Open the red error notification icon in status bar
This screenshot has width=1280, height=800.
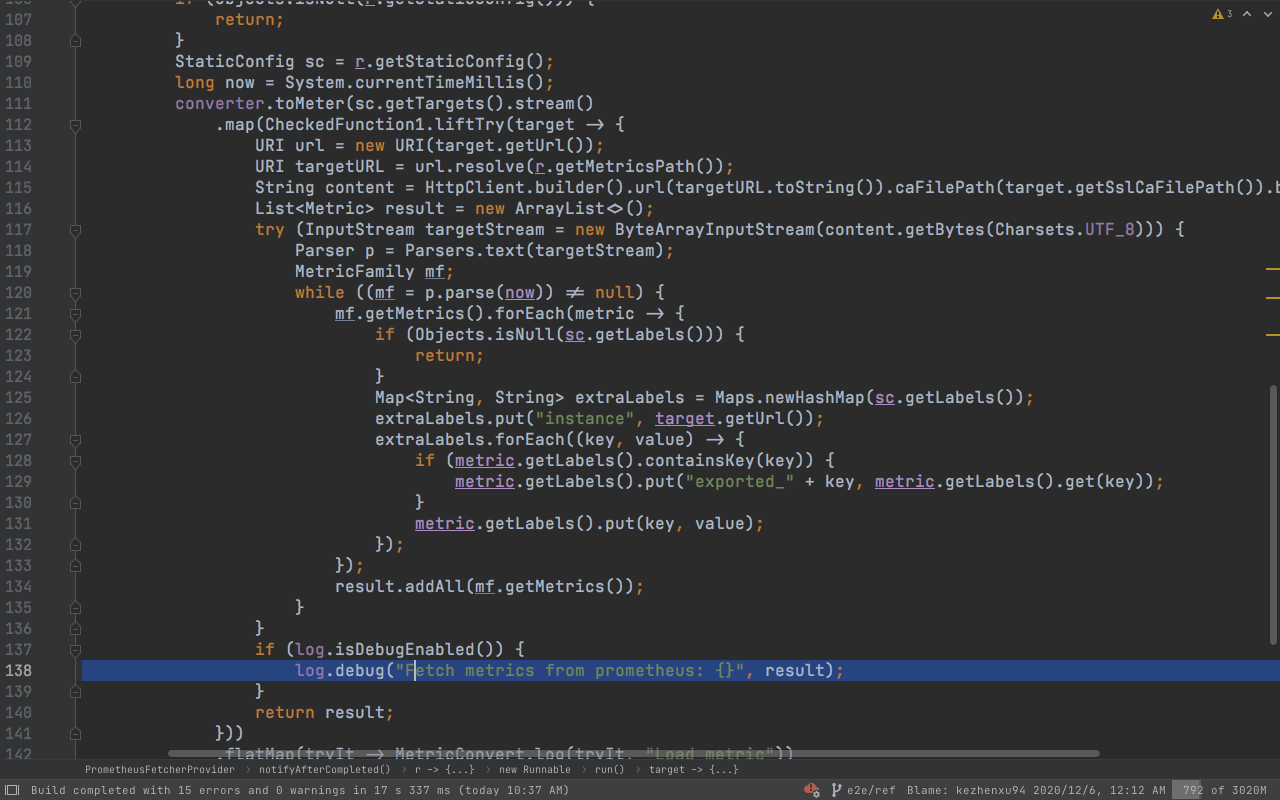[x=812, y=790]
